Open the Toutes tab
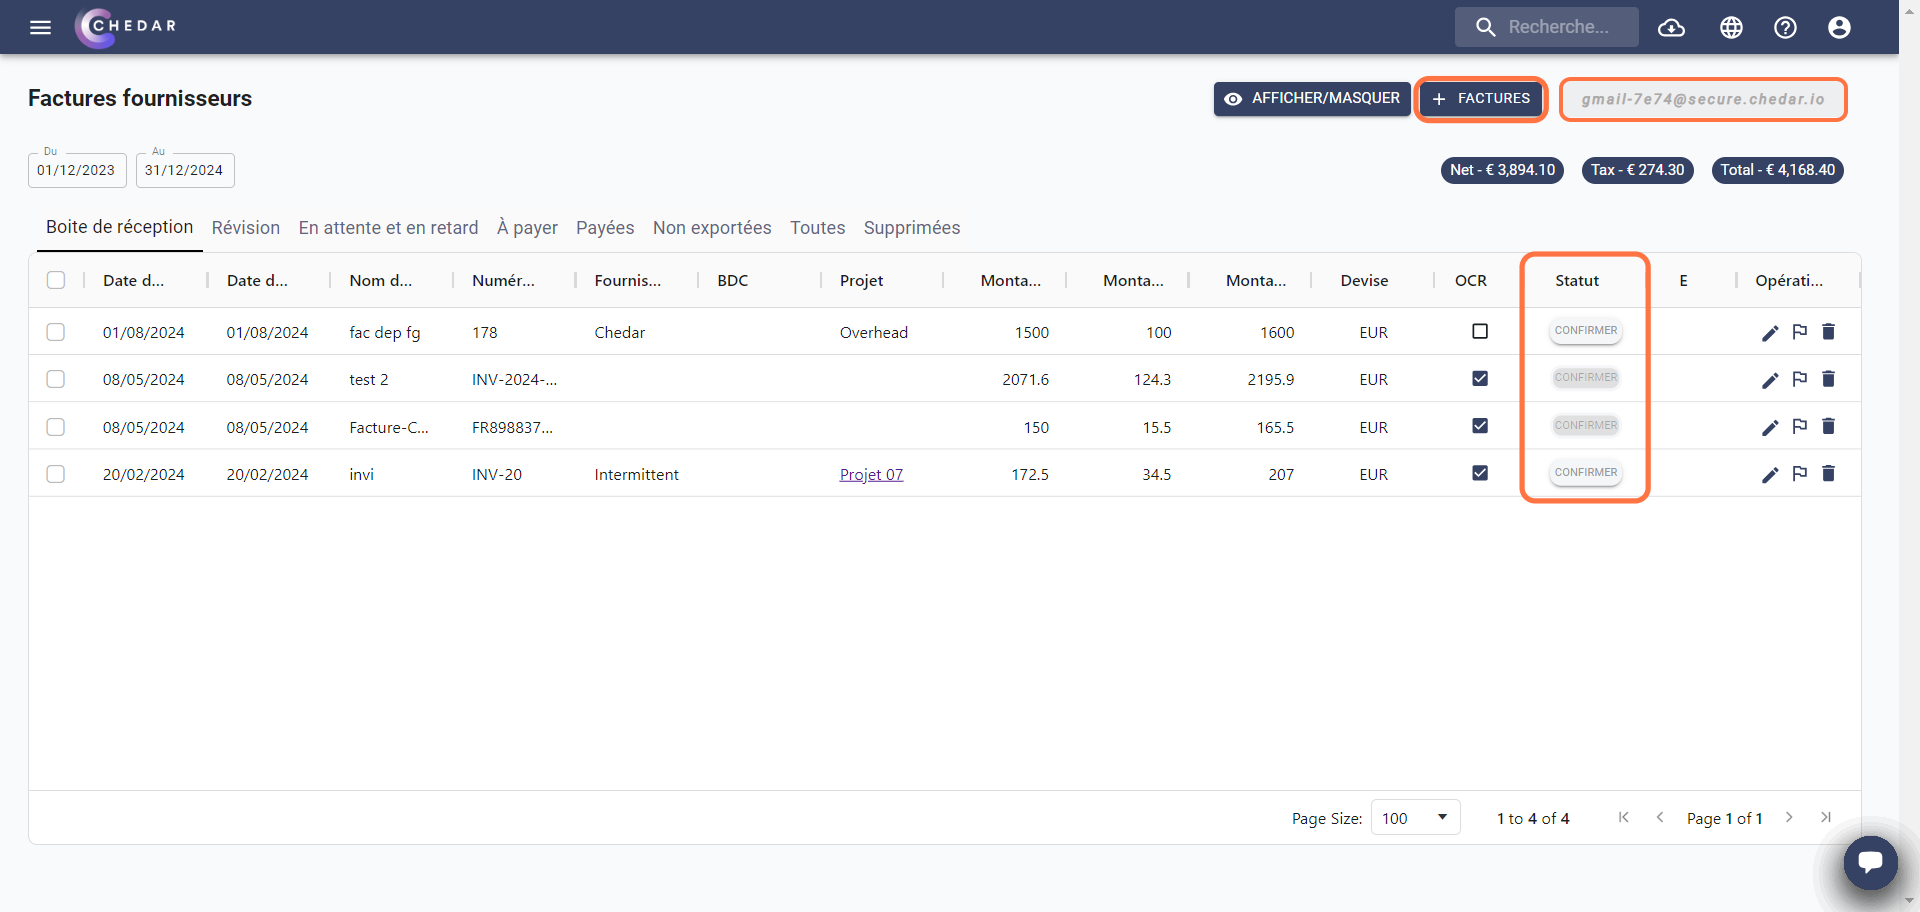The height and width of the screenshot is (912, 1920). pyautogui.click(x=818, y=228)
